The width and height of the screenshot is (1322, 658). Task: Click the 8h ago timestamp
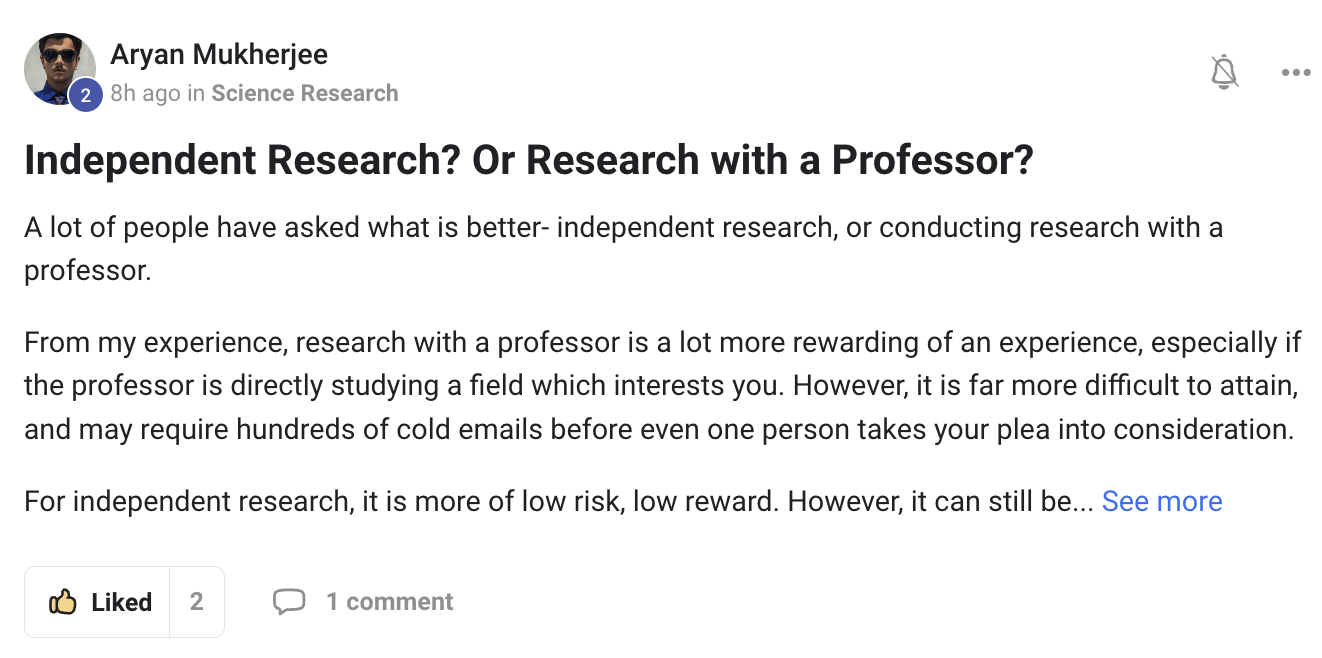tap(146, 94)
